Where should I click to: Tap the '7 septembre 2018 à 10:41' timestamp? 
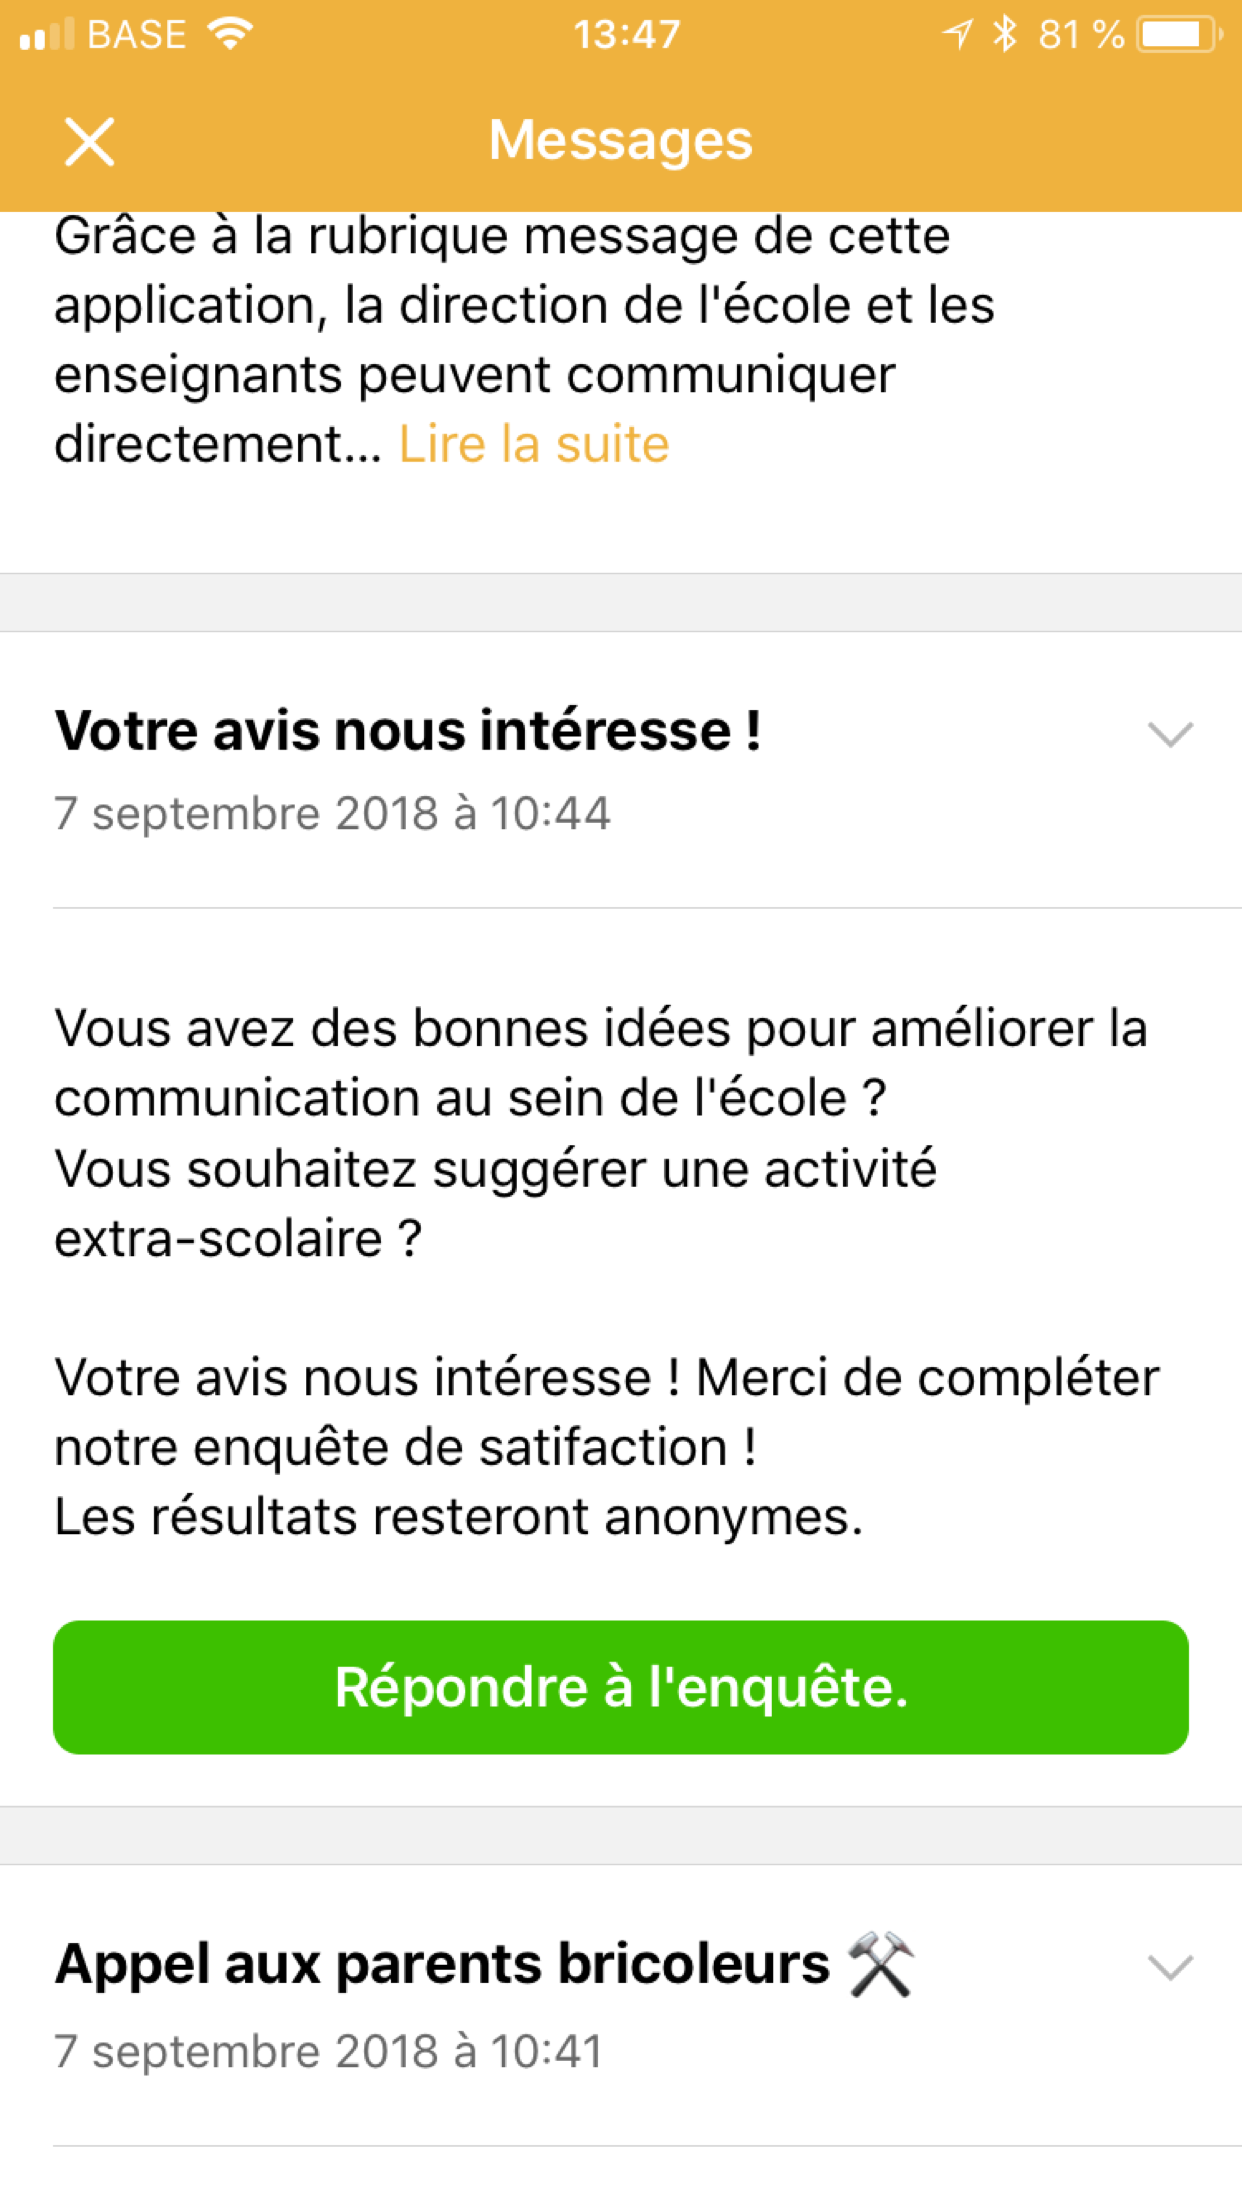click(x=328, y=2051)
